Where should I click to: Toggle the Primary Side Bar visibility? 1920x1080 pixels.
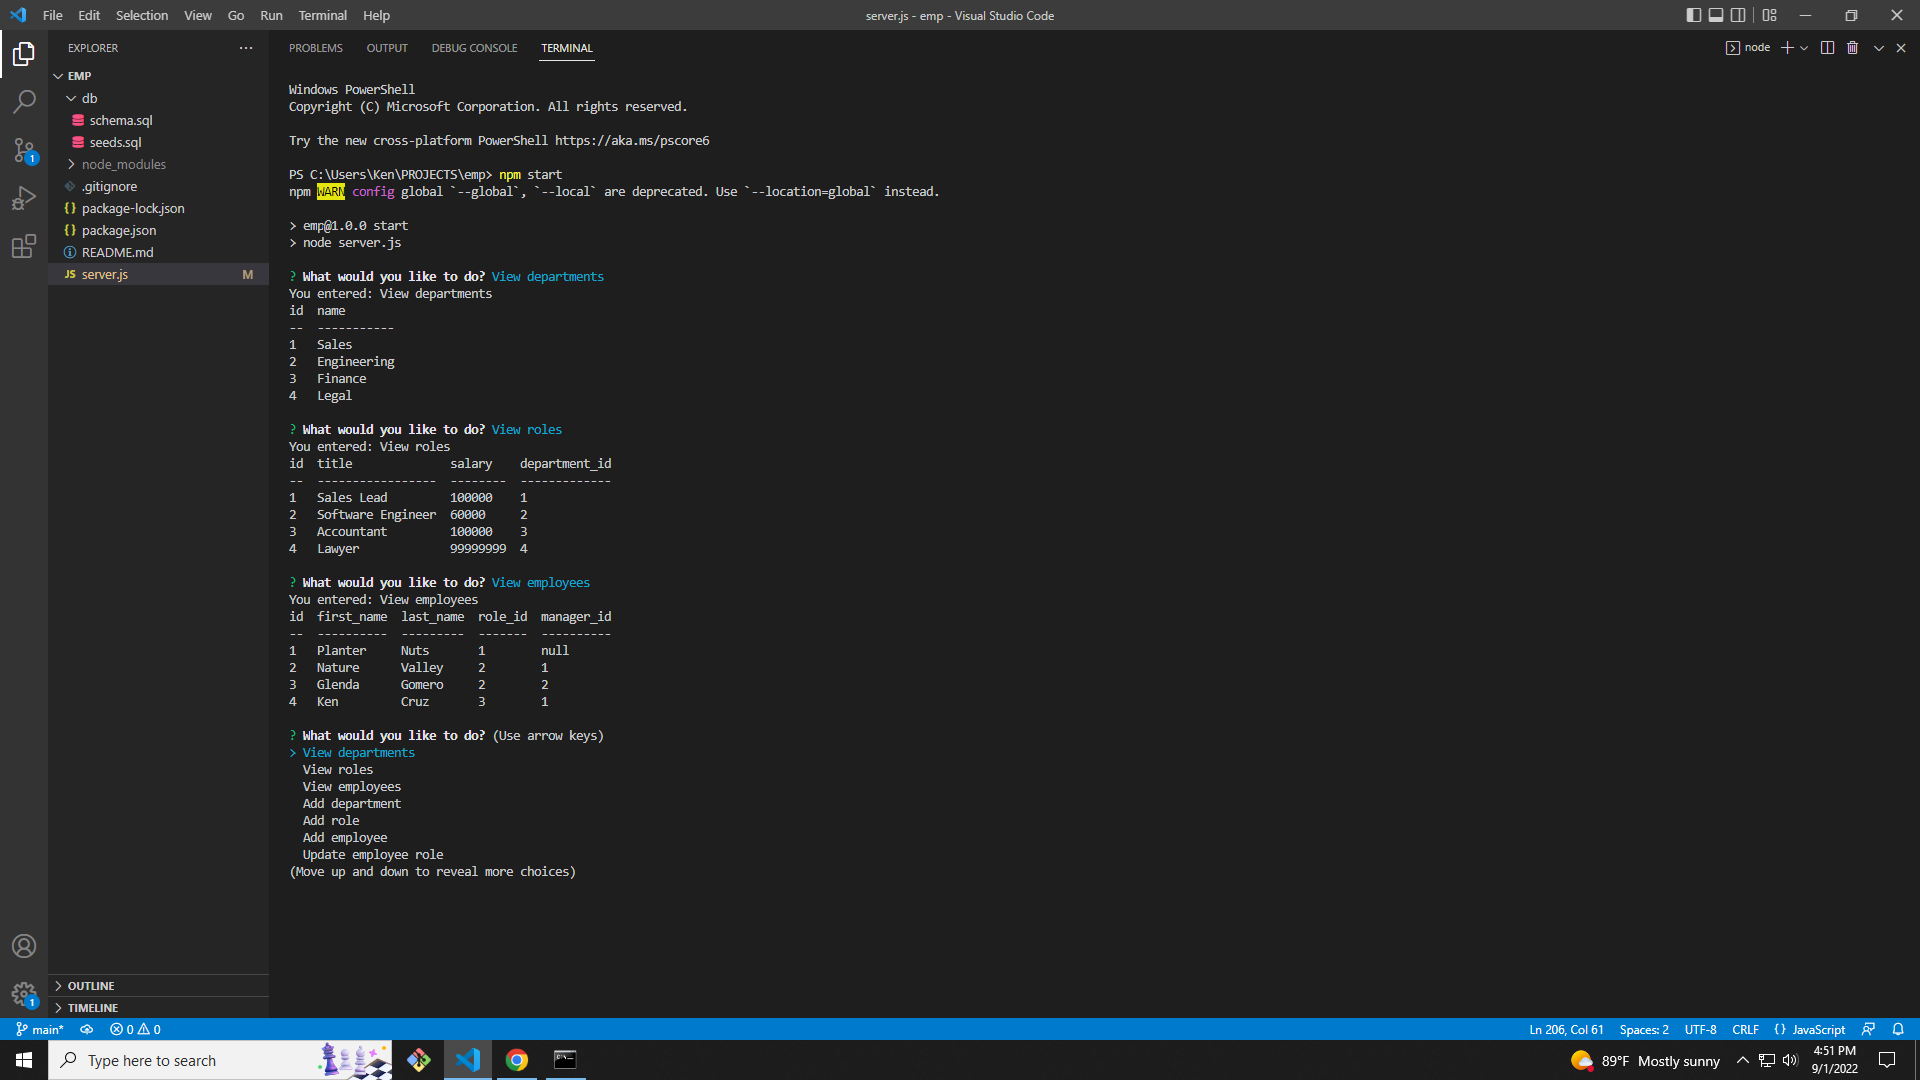click(1692, 15)
